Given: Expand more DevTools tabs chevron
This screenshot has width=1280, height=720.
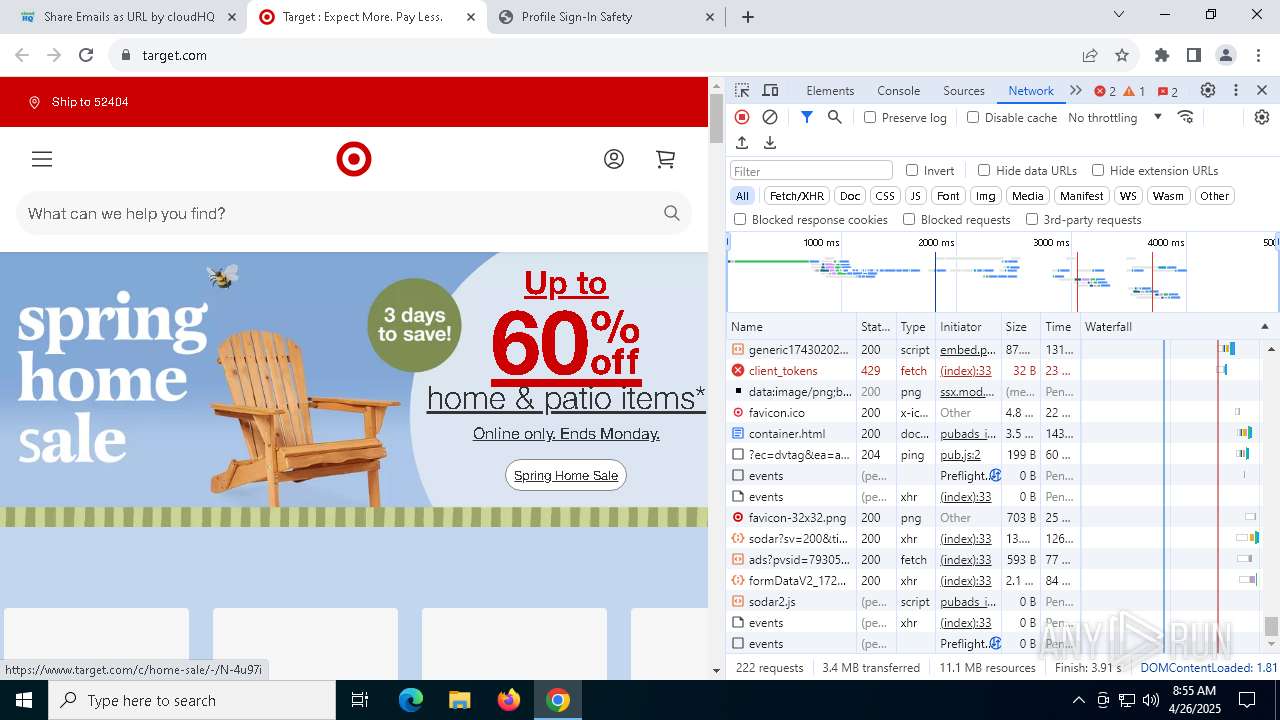Looking at the screenshot, I should [1076, 90].
